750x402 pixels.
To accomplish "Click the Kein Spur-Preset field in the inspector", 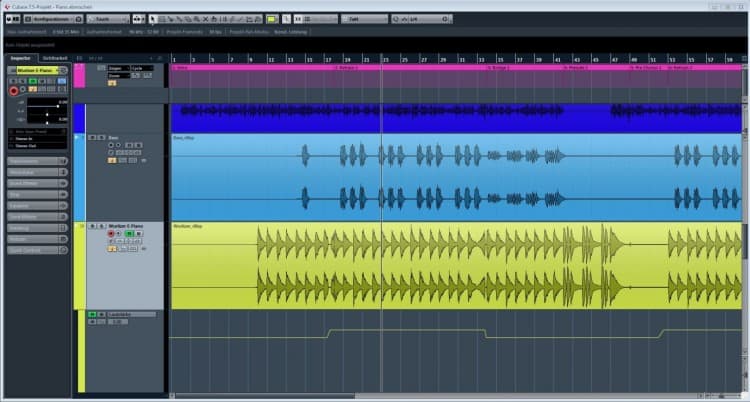I will 38,132.
